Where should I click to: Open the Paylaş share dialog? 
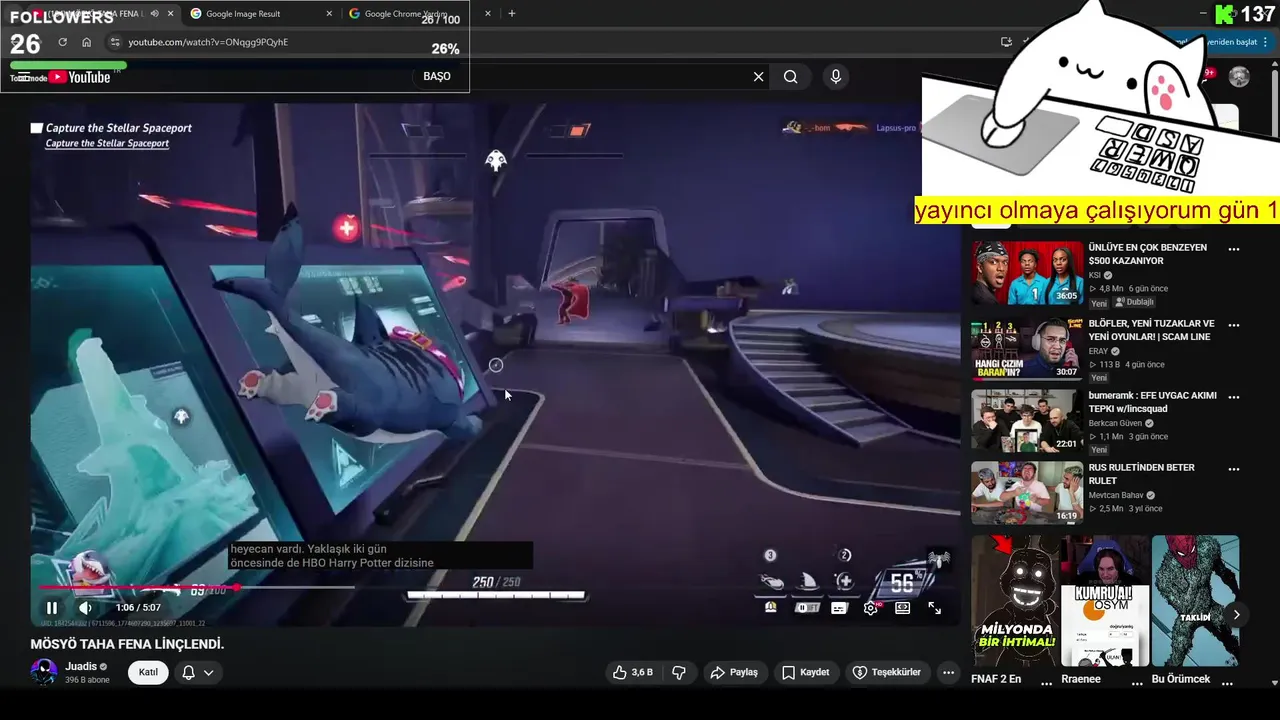[x=734, y=672]
